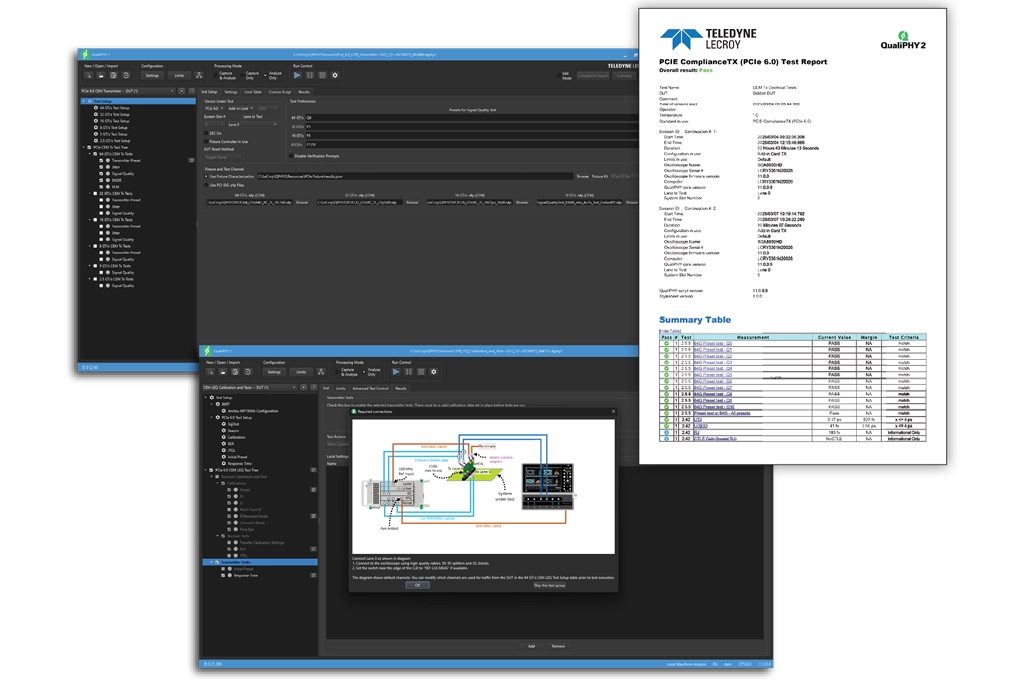Stop the run in lower QualiPHY window

pyautogui.click(x=421, y=372)
